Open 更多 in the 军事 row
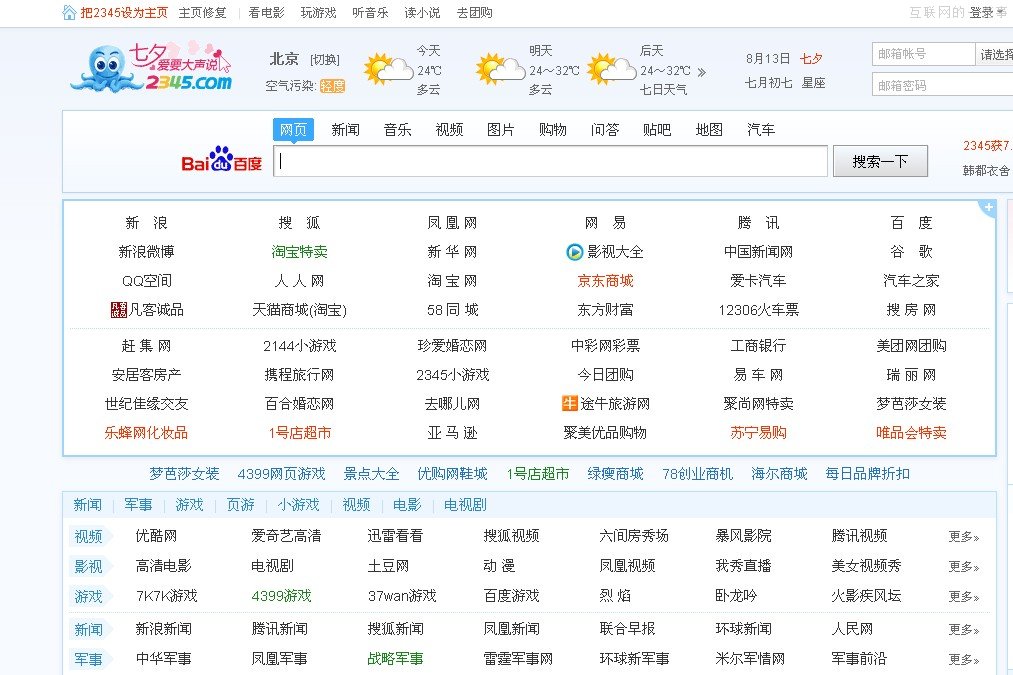The image size is (1013, 675). (x=963, y=659)
